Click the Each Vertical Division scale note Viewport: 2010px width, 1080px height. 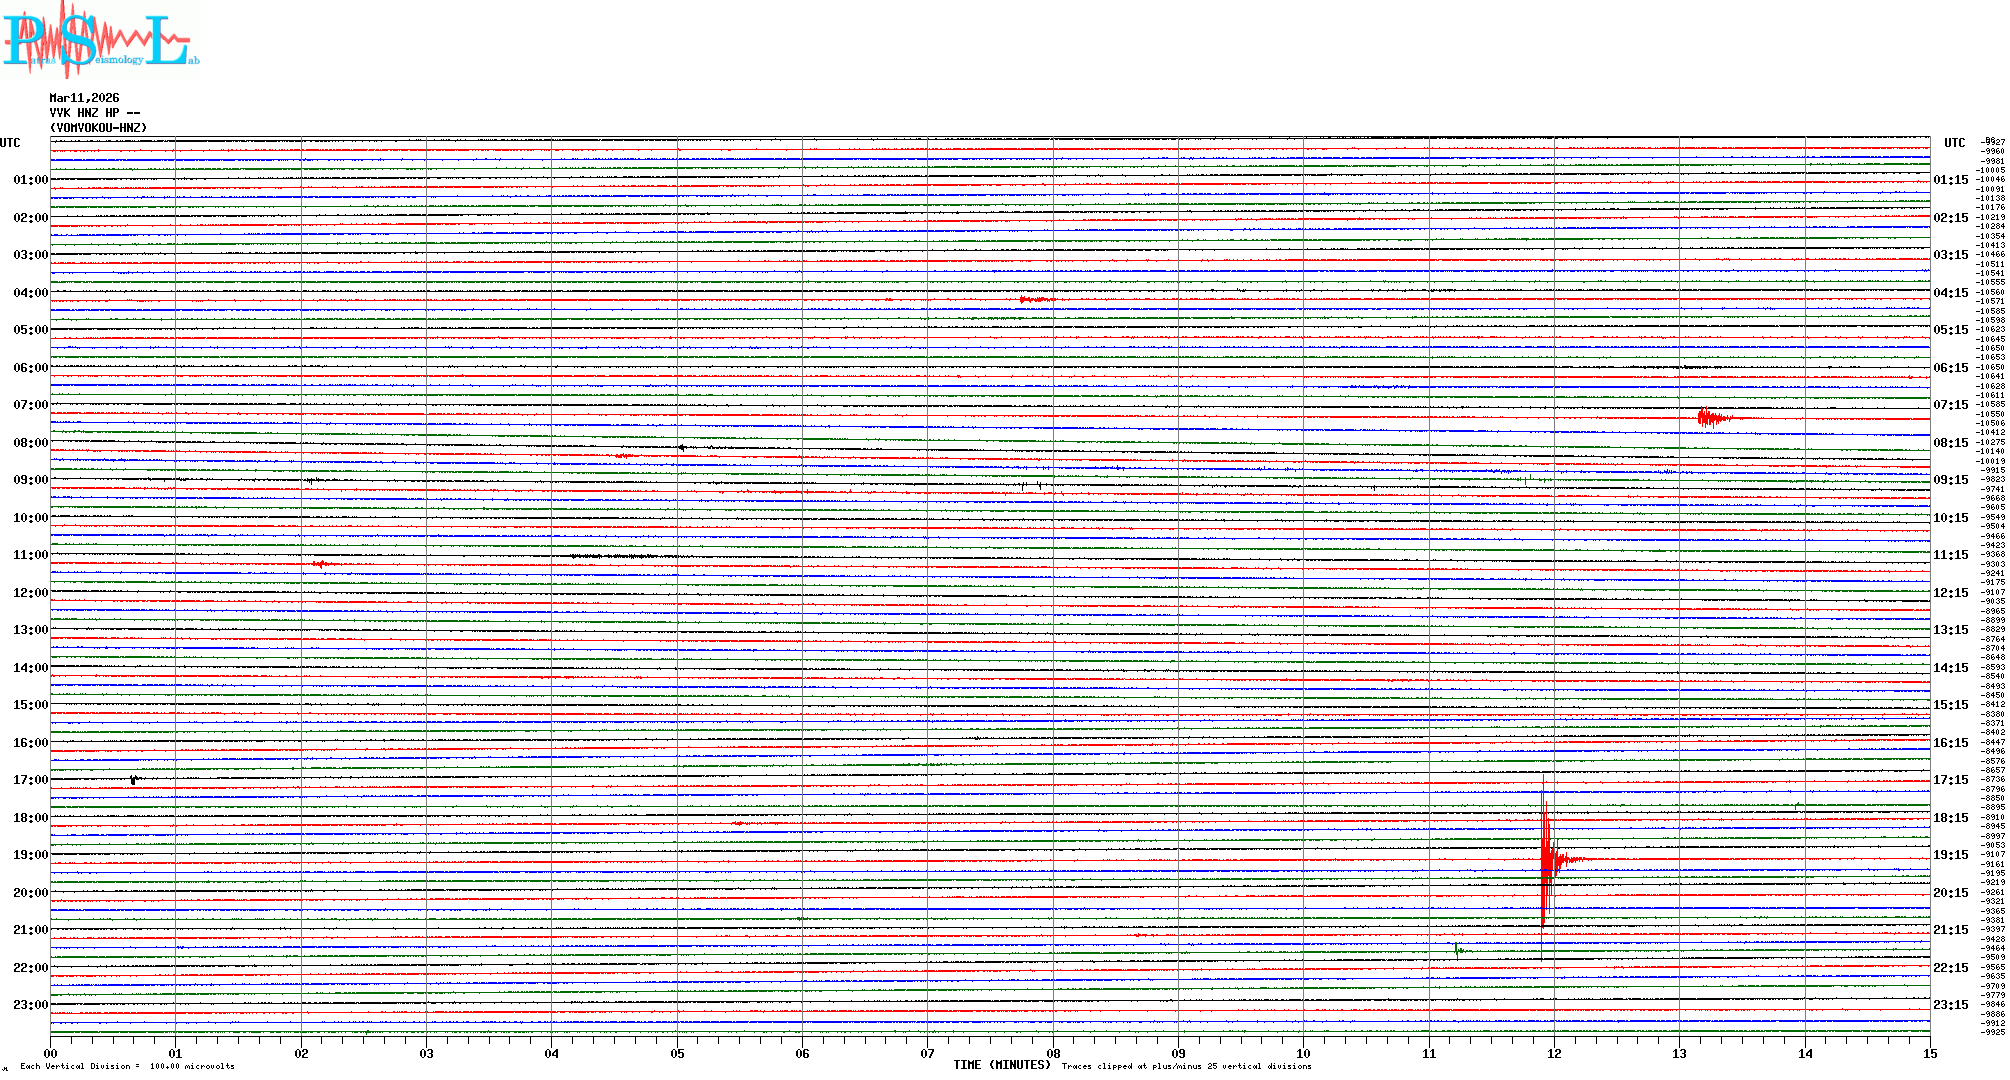click(127, 1066)
